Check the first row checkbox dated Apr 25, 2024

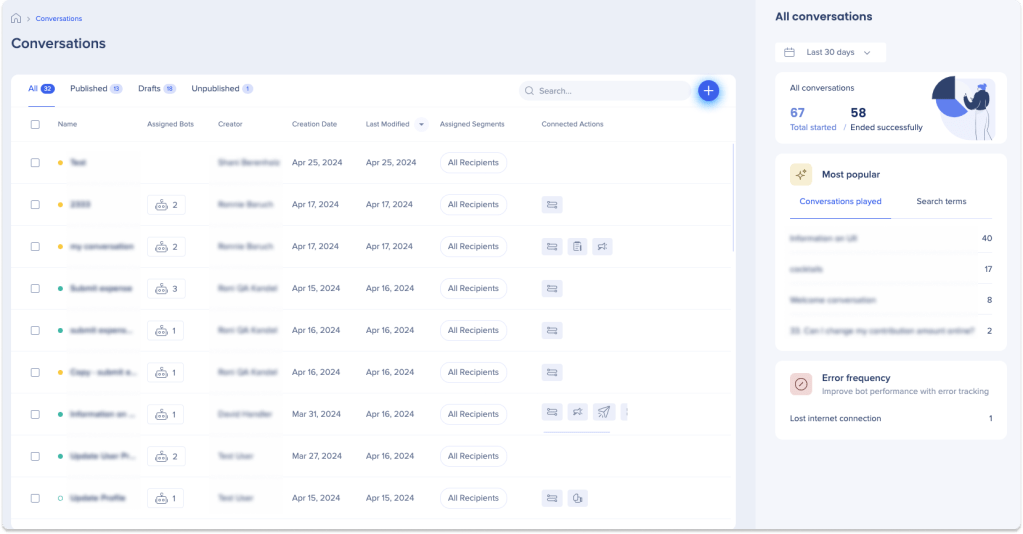(35, 162)
